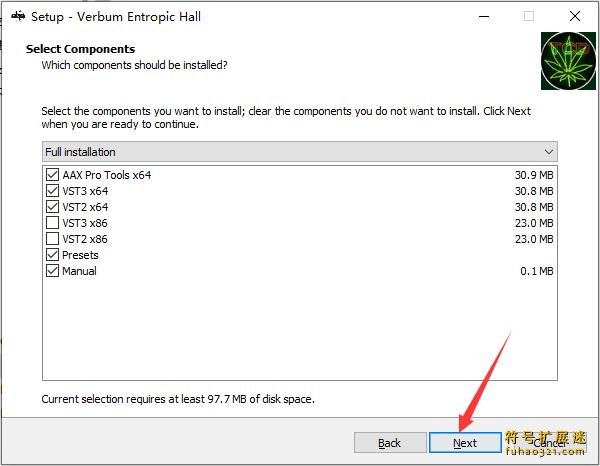This screenshot has height=466, width=600.
Task: Uncheck the Manual component
Action: pyautogui.click(x=53, y=271)
